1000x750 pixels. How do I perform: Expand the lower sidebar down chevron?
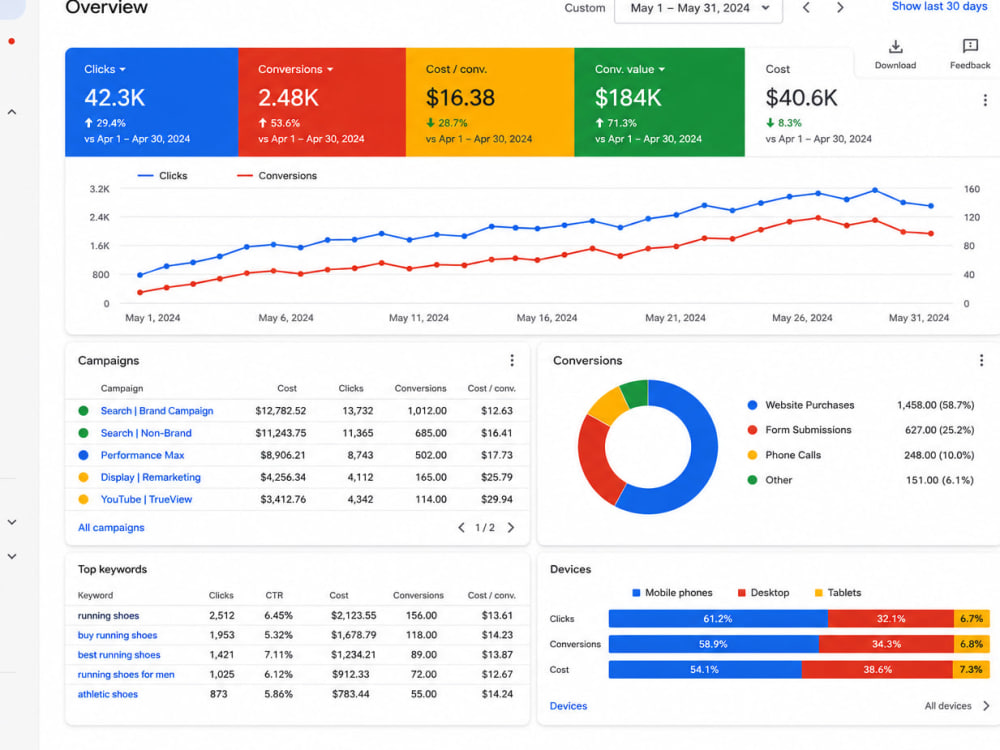pos(11,556)
